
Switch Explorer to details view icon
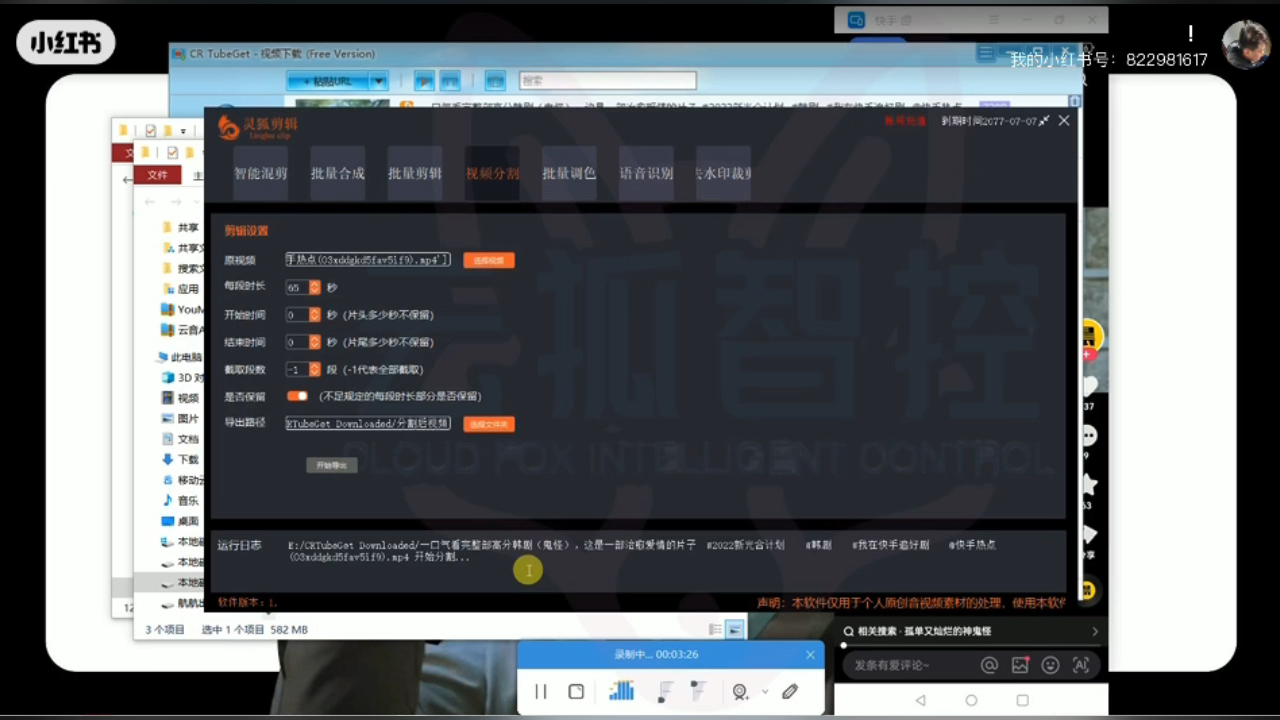click(715, 629)
